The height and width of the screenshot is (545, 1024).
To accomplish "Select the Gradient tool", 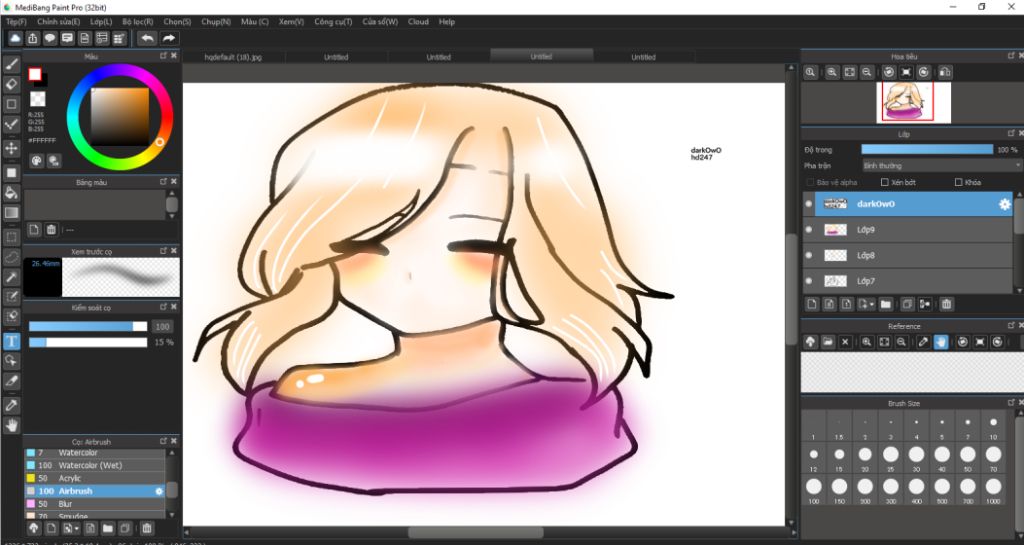I will pos(11,212).
